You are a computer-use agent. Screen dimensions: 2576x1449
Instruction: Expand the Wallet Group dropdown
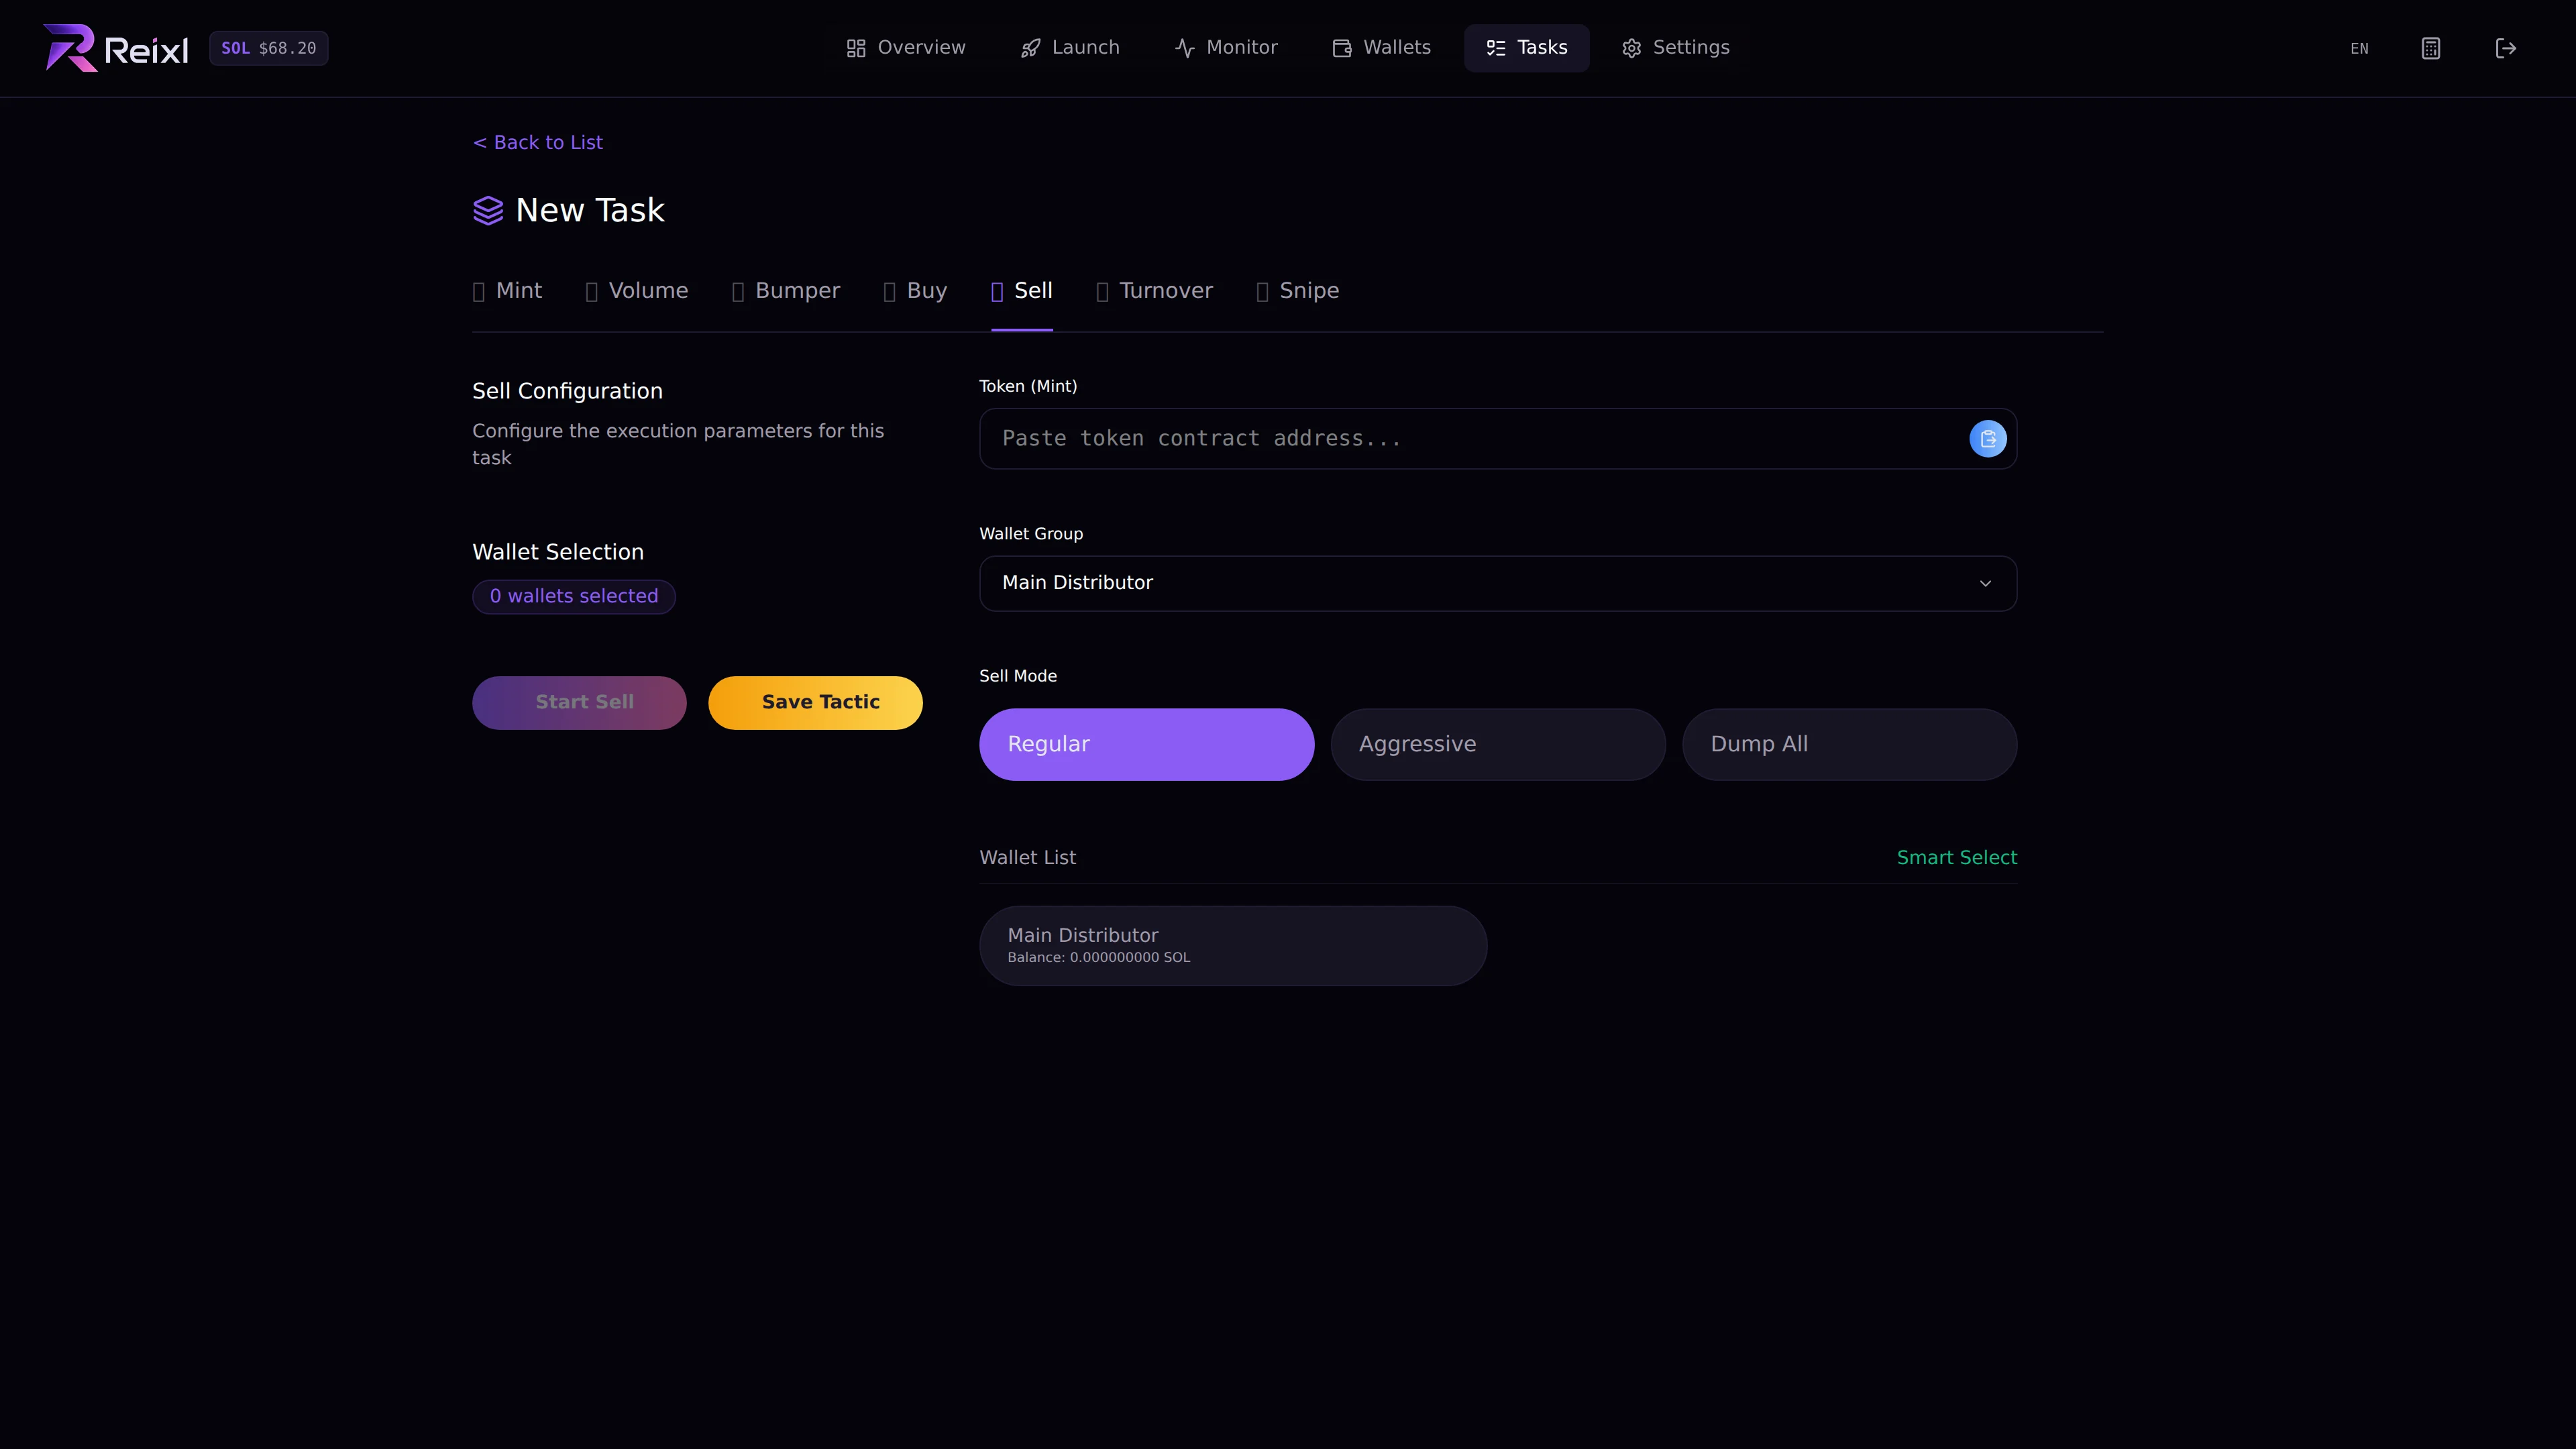1498,583
